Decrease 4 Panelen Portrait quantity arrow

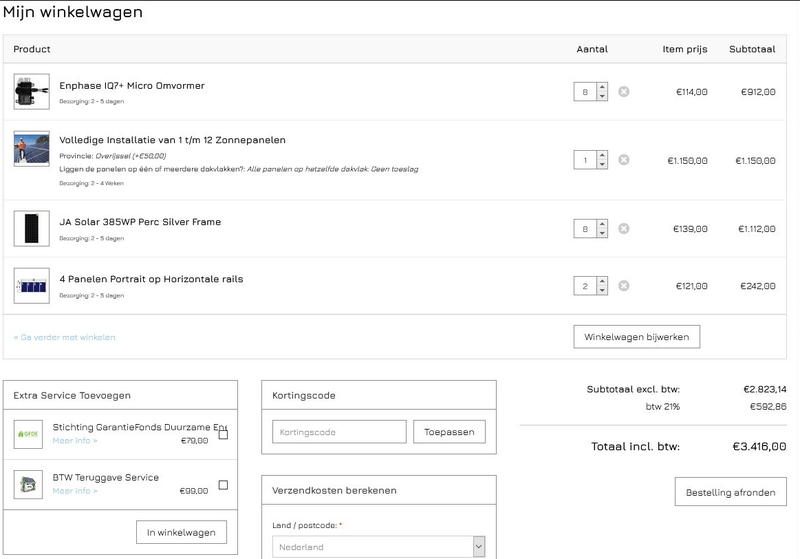pyautogui.click(x=602, y=290)
